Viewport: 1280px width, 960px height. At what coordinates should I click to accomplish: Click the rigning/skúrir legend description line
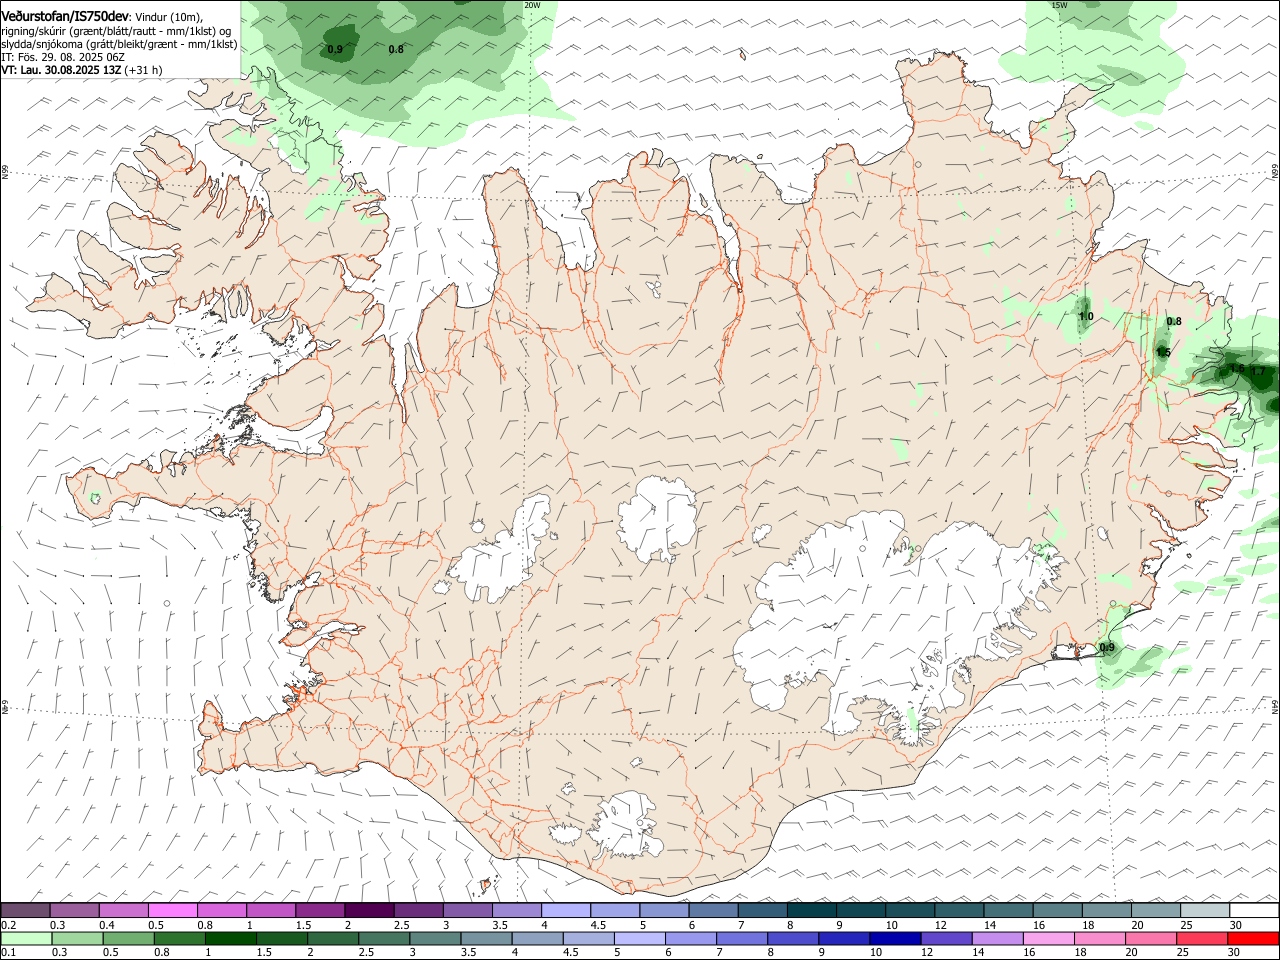(x=116, y=31)
